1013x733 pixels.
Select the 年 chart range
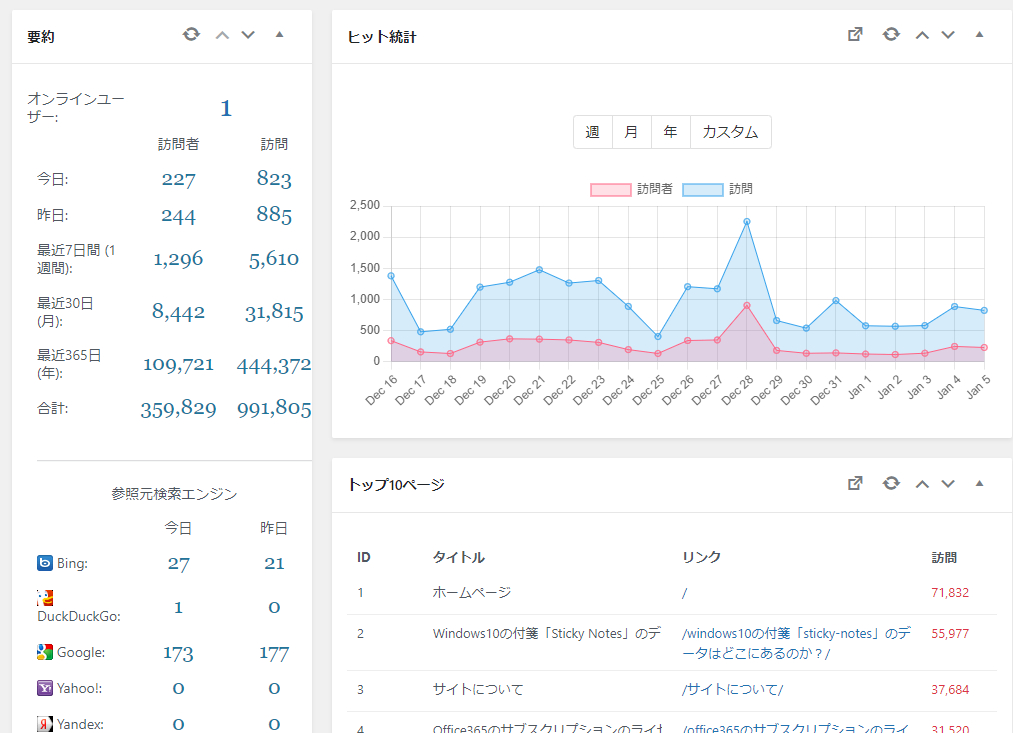tap(671, 132)
